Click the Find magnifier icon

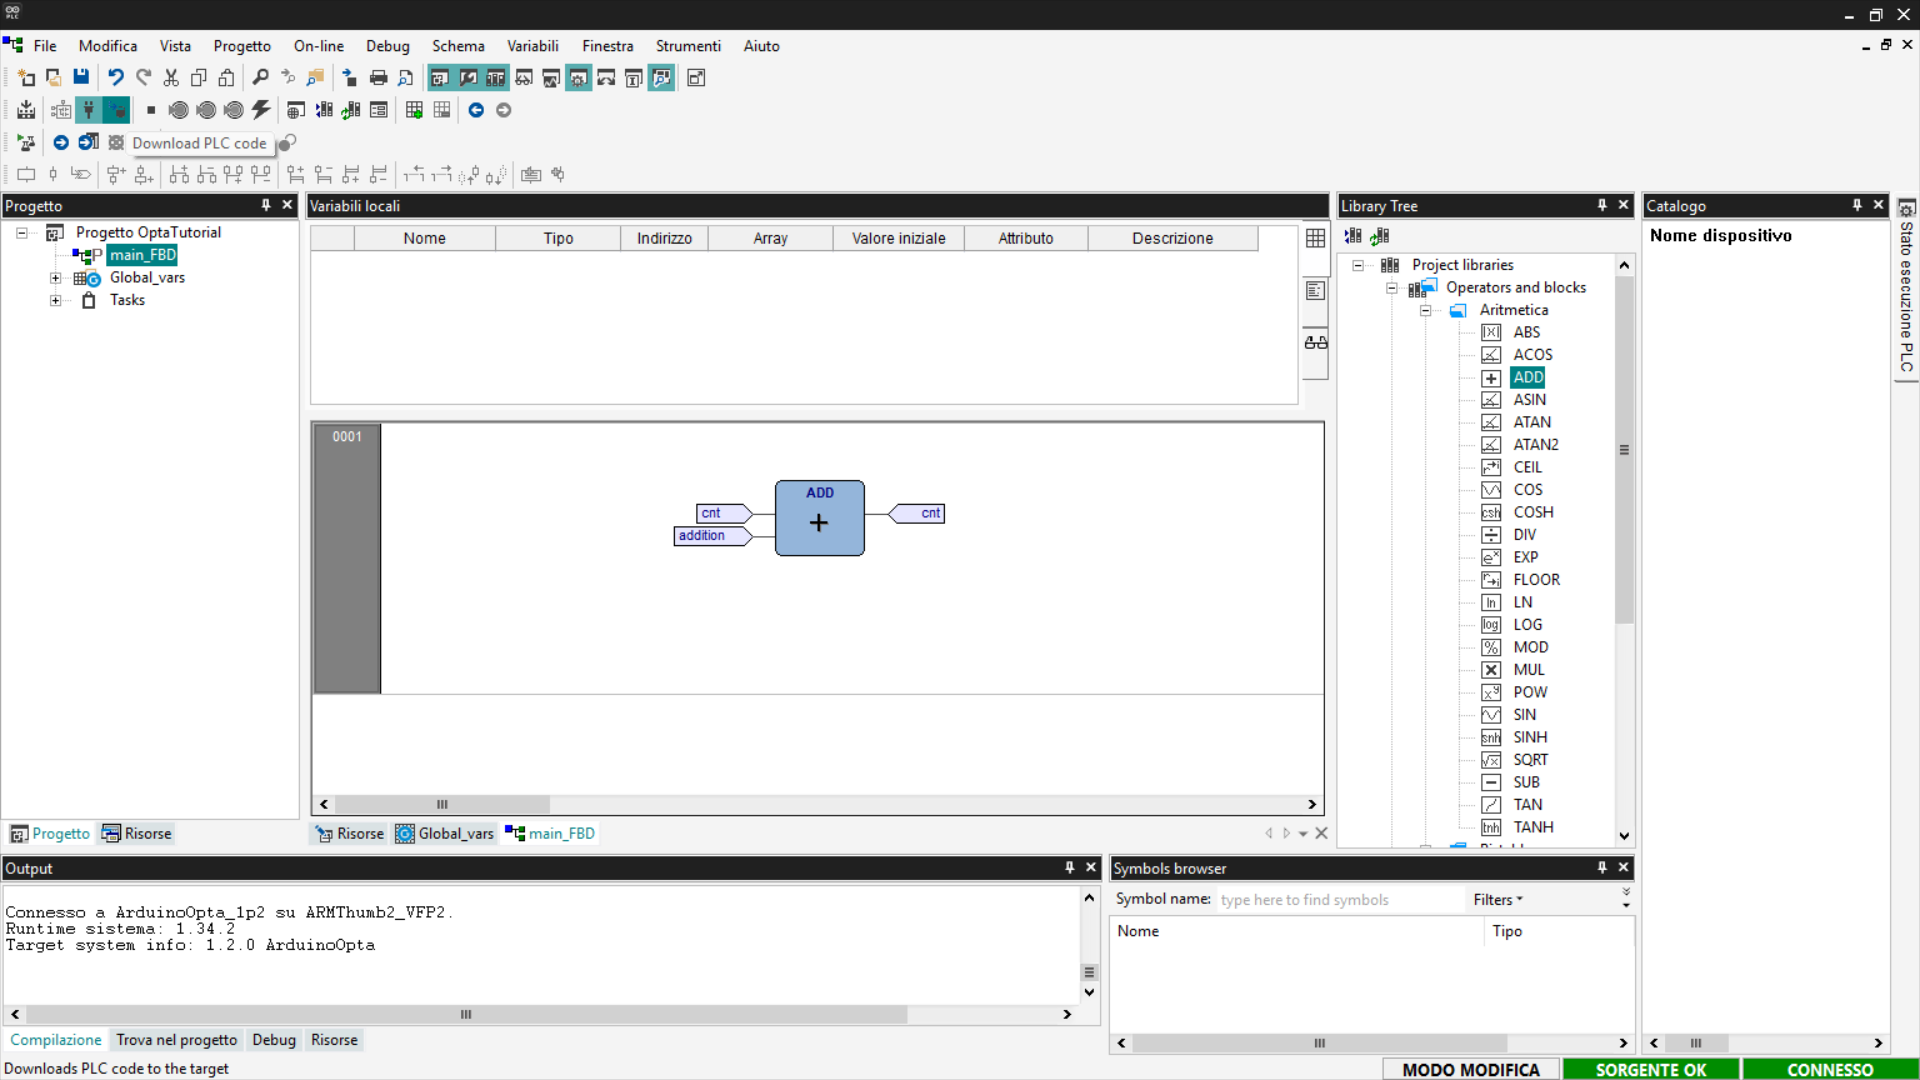point(260,78)
